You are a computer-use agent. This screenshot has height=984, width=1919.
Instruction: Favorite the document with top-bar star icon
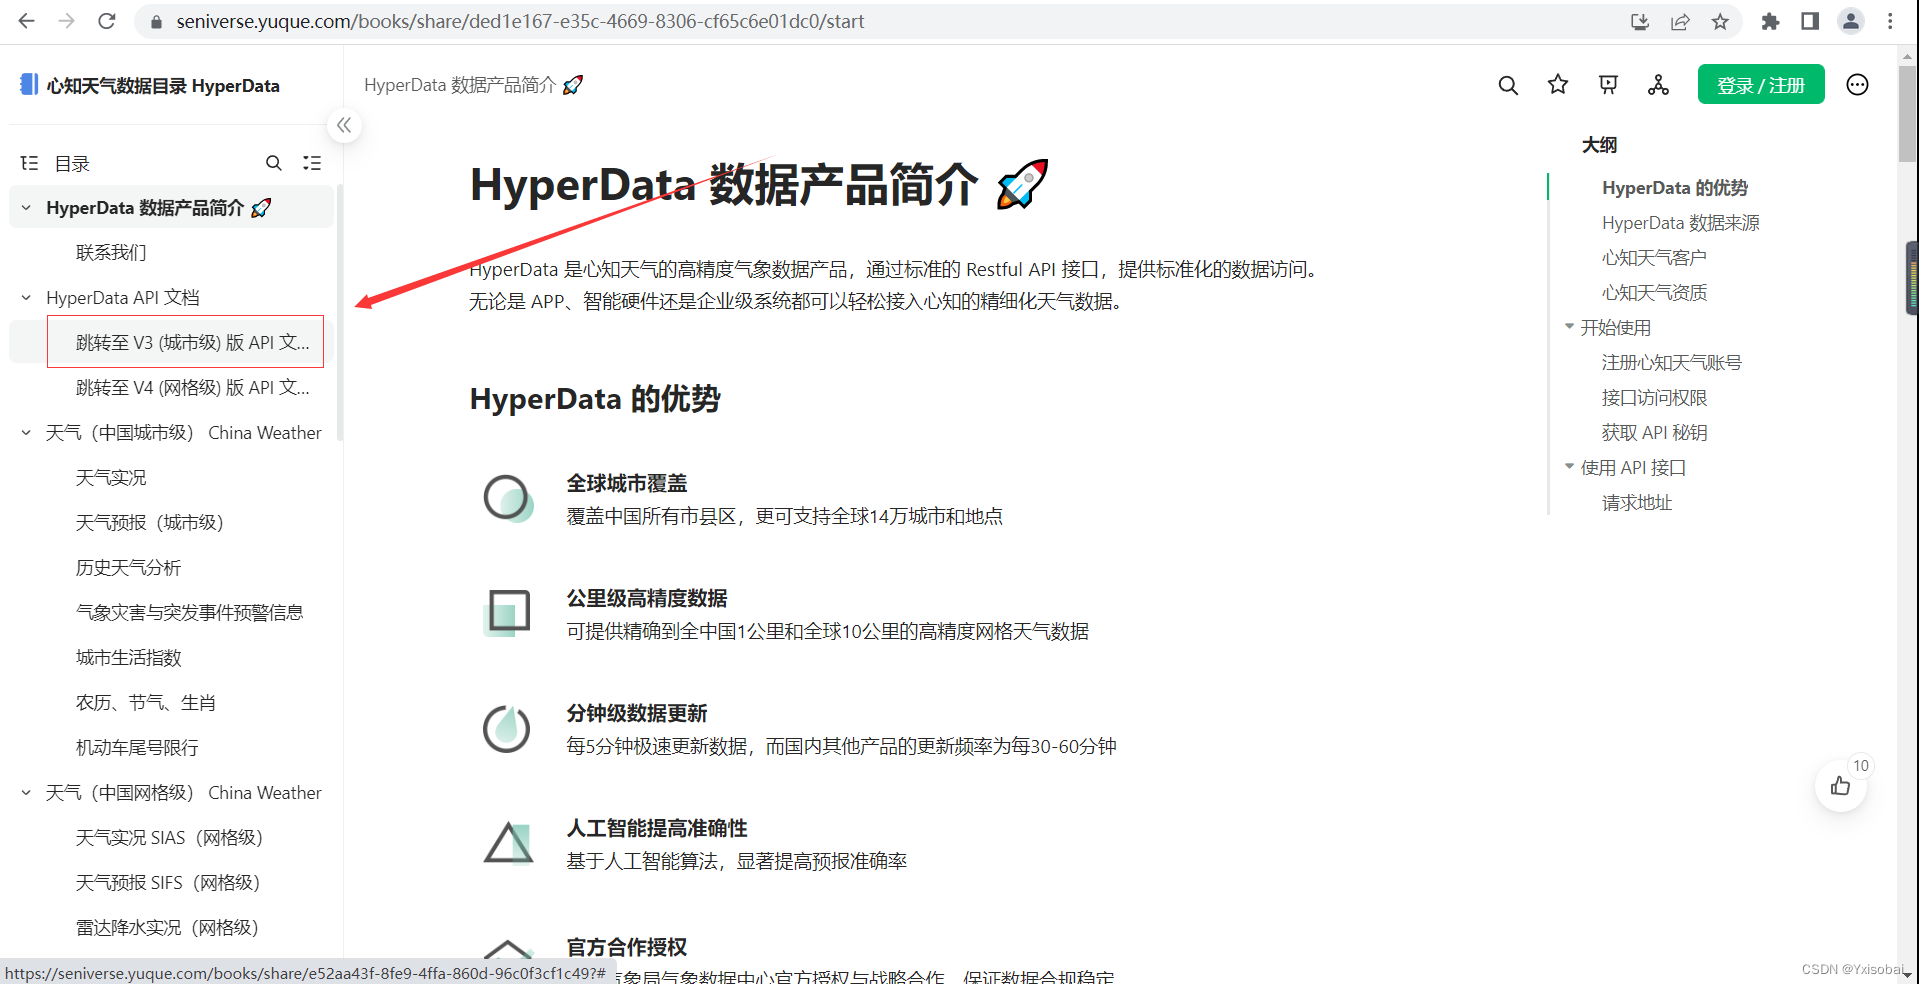tap(1558, 85)
